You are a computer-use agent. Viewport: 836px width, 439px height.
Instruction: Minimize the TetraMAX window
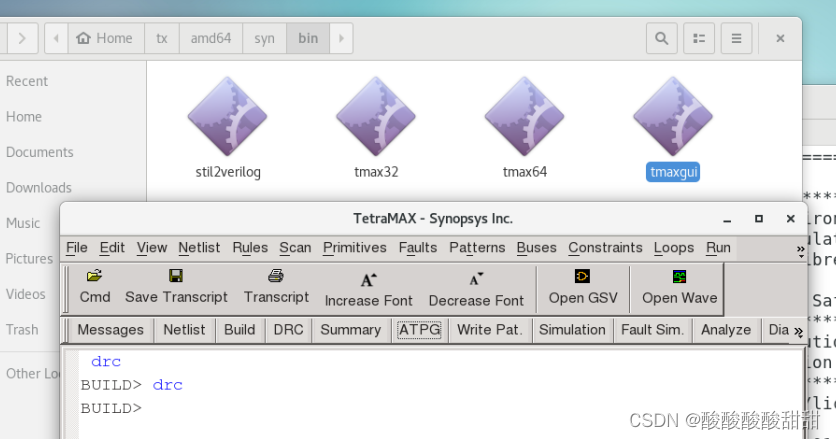click(727, 220)
